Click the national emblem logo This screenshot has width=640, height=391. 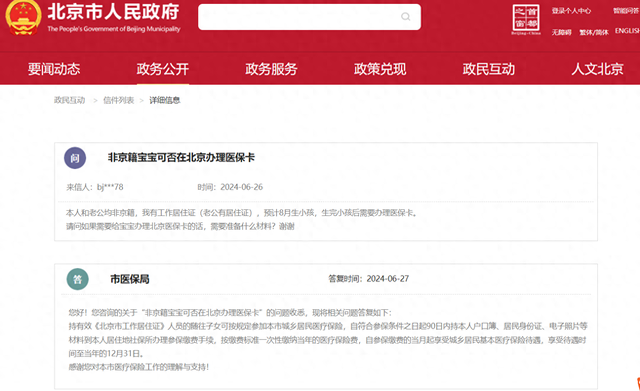click(x=23, y=17)
